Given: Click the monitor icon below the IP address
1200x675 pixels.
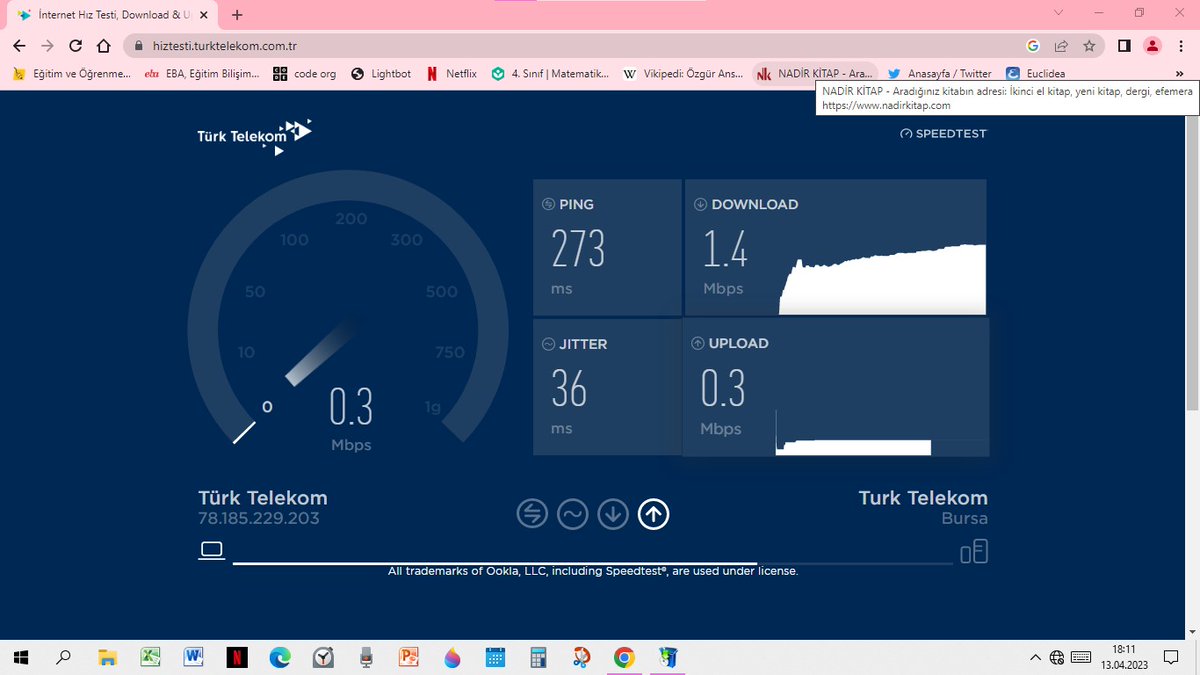Looking at the screenshot, I should tap(211, 548).
